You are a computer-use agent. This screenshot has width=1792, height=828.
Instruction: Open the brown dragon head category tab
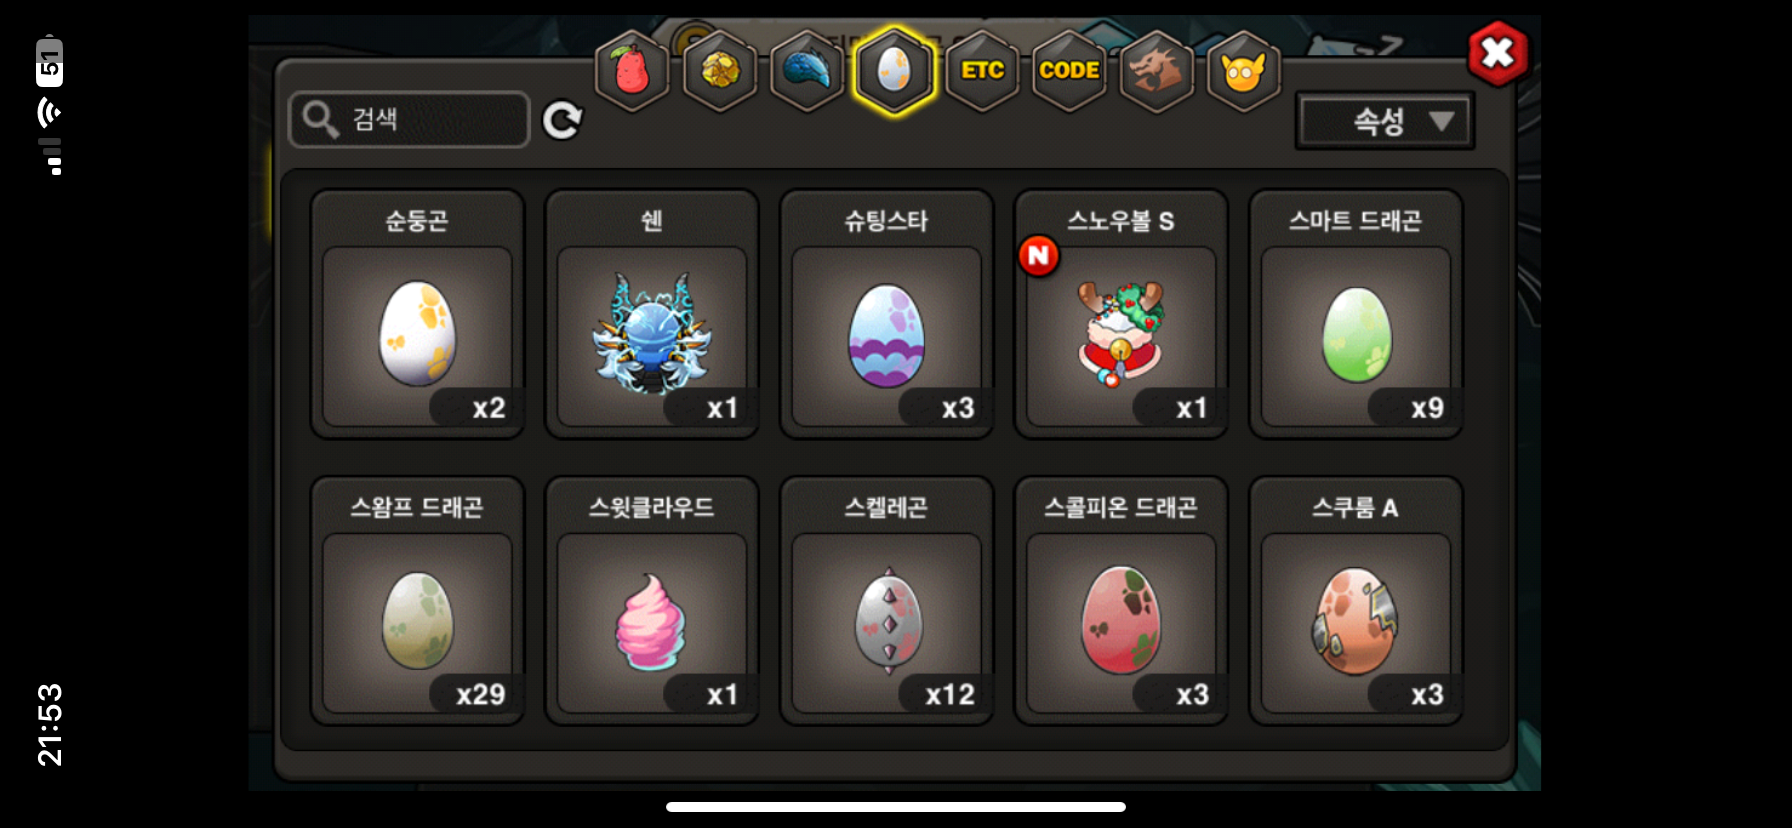click(1157, 71)
